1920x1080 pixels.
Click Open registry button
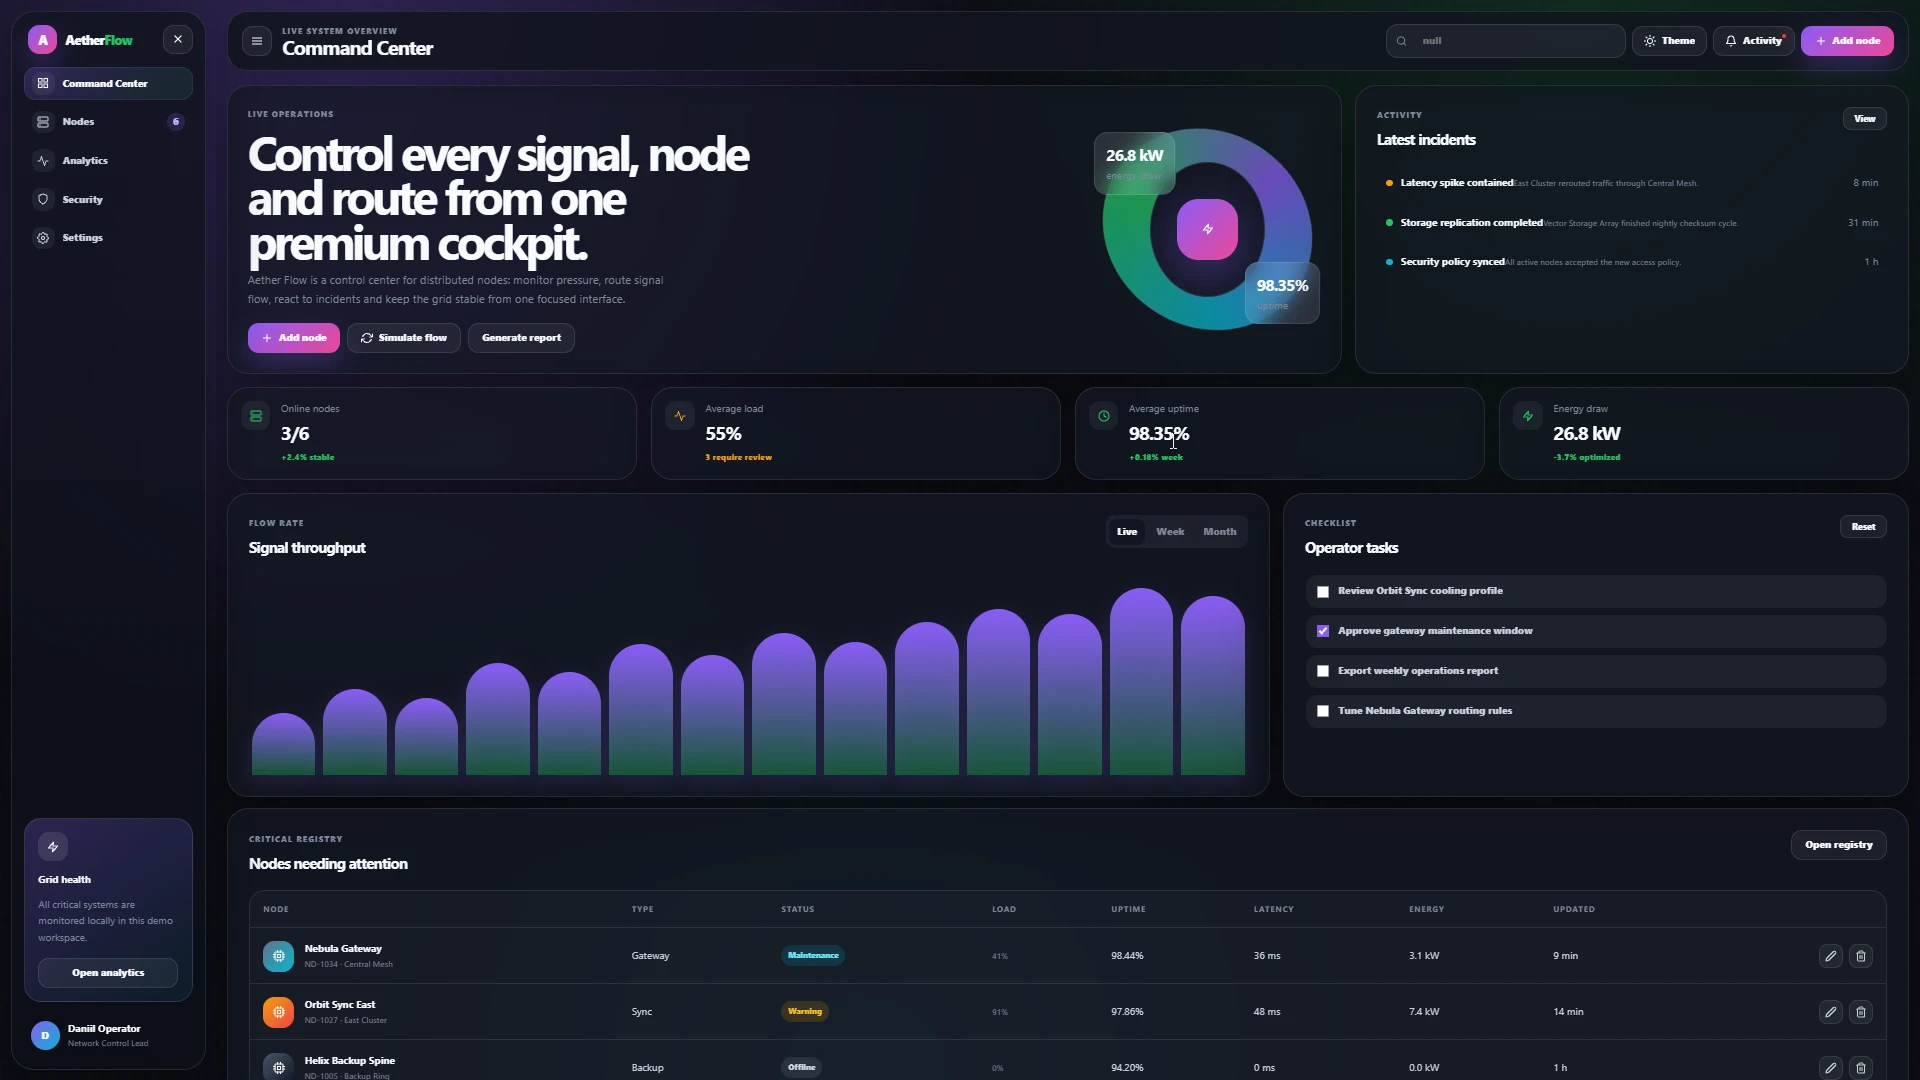coord(1838,845)
